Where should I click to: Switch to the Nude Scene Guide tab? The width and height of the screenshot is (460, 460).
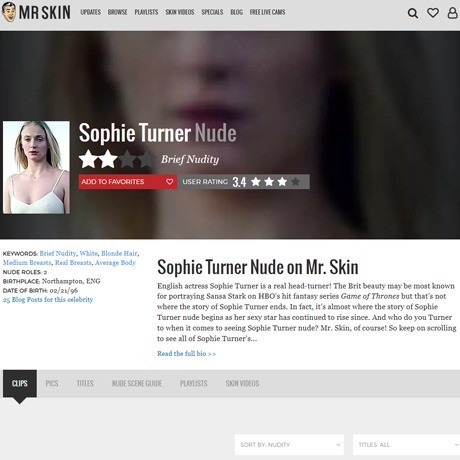tap(137, 384)
